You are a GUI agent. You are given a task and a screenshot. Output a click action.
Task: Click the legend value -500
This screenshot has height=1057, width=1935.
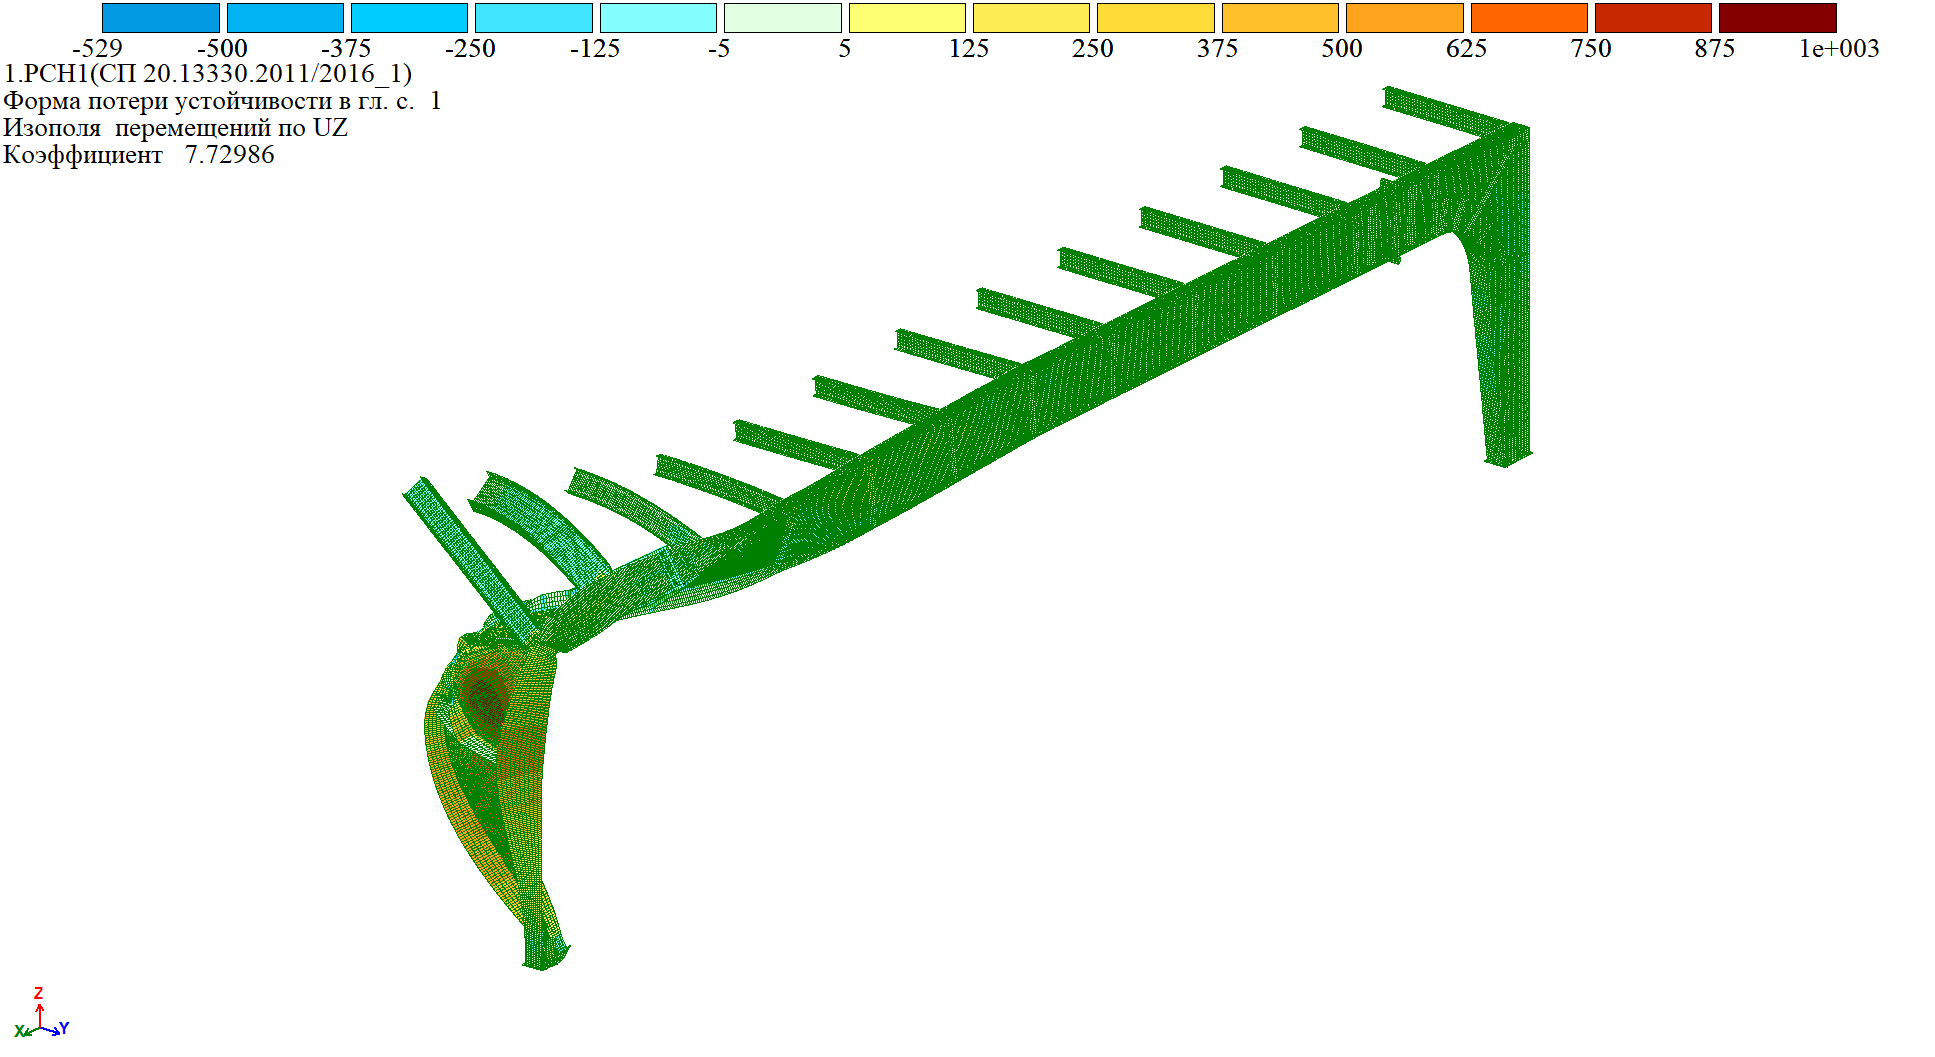(x=222, y=48)
